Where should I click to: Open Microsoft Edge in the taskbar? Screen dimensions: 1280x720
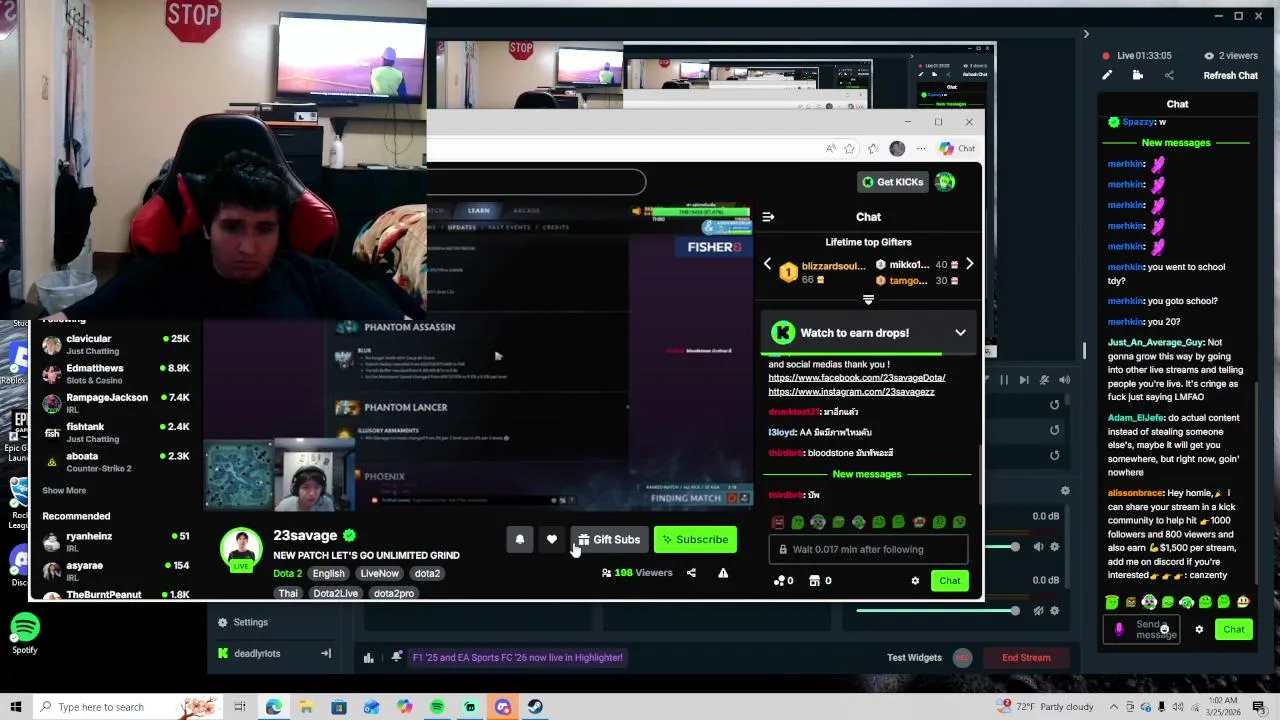[x=273, y=707]
